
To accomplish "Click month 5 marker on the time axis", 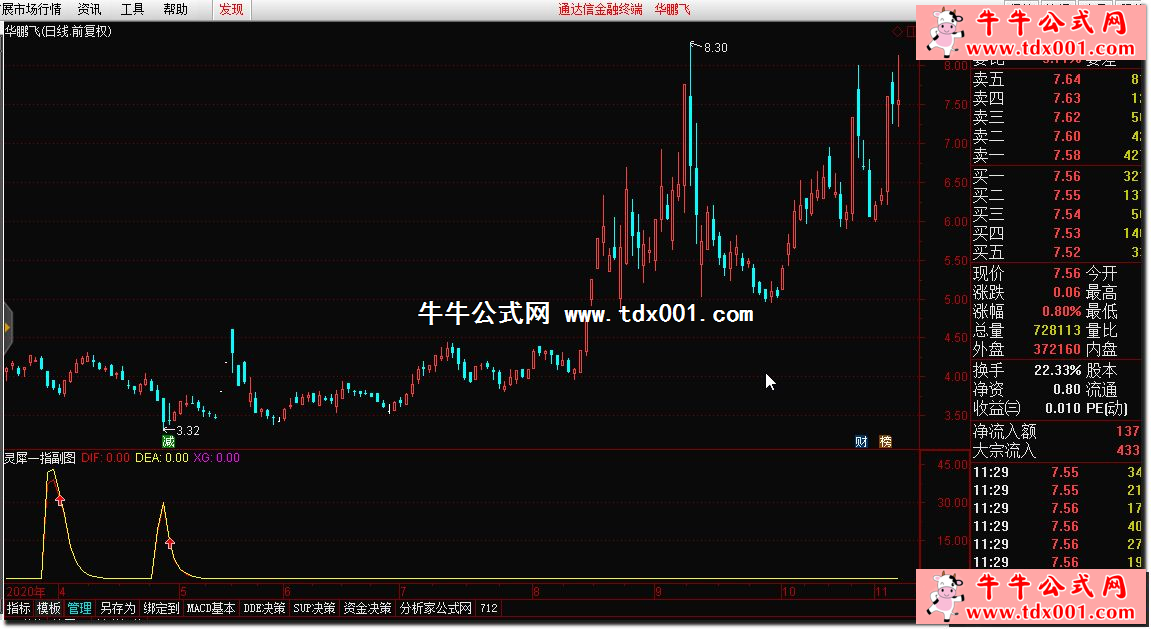I will click(184, 592).
